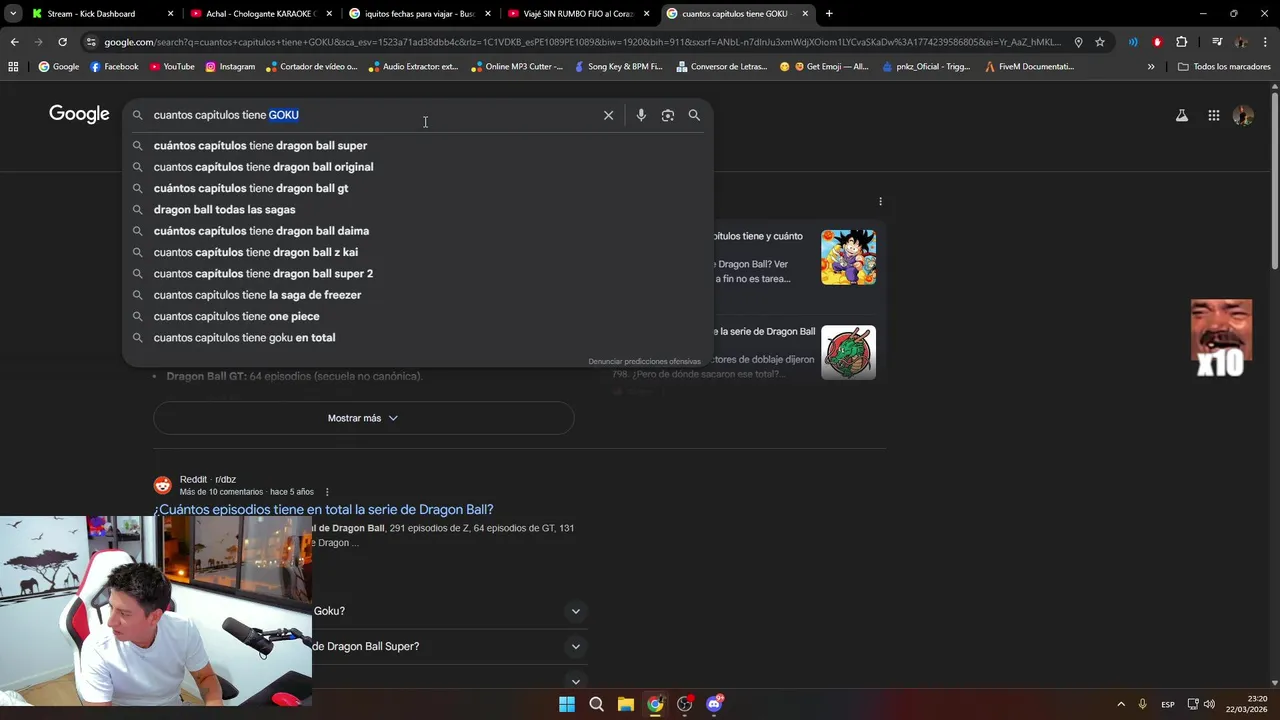
Task: Navigate back in browser history
Action: point(14,42)
